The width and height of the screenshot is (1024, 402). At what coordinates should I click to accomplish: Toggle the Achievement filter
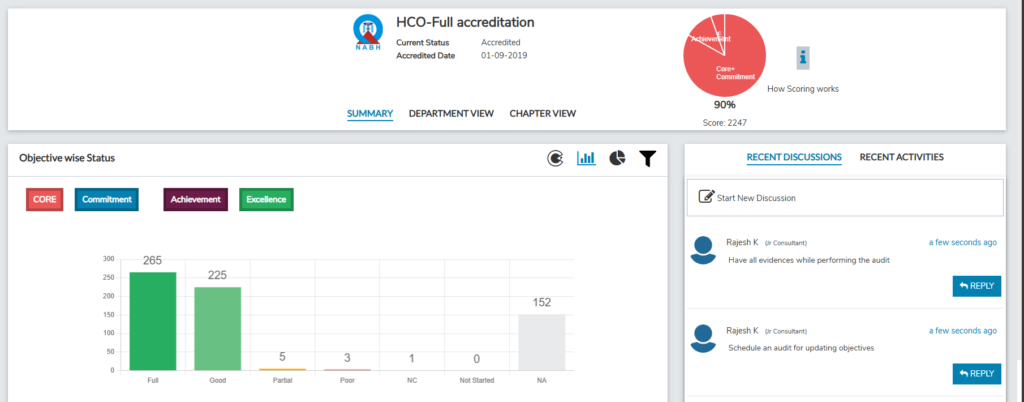coord(196,199)
